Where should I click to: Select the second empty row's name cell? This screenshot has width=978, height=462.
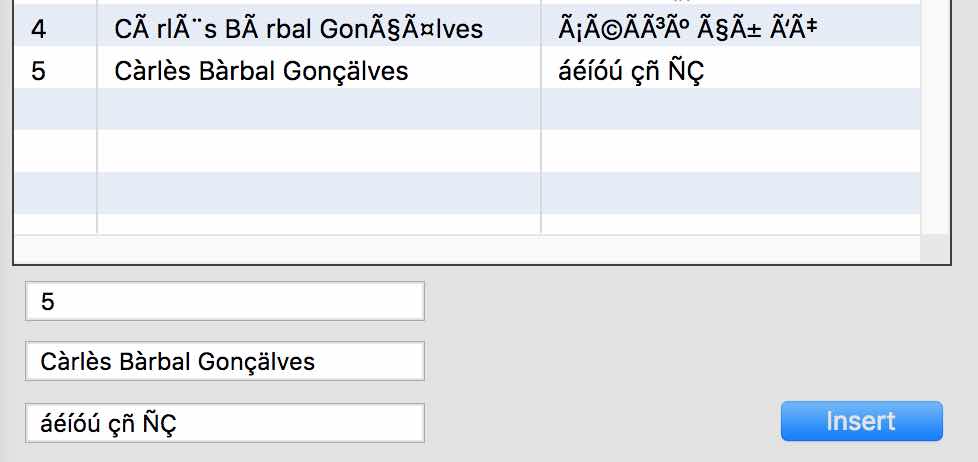click(318, 151)
